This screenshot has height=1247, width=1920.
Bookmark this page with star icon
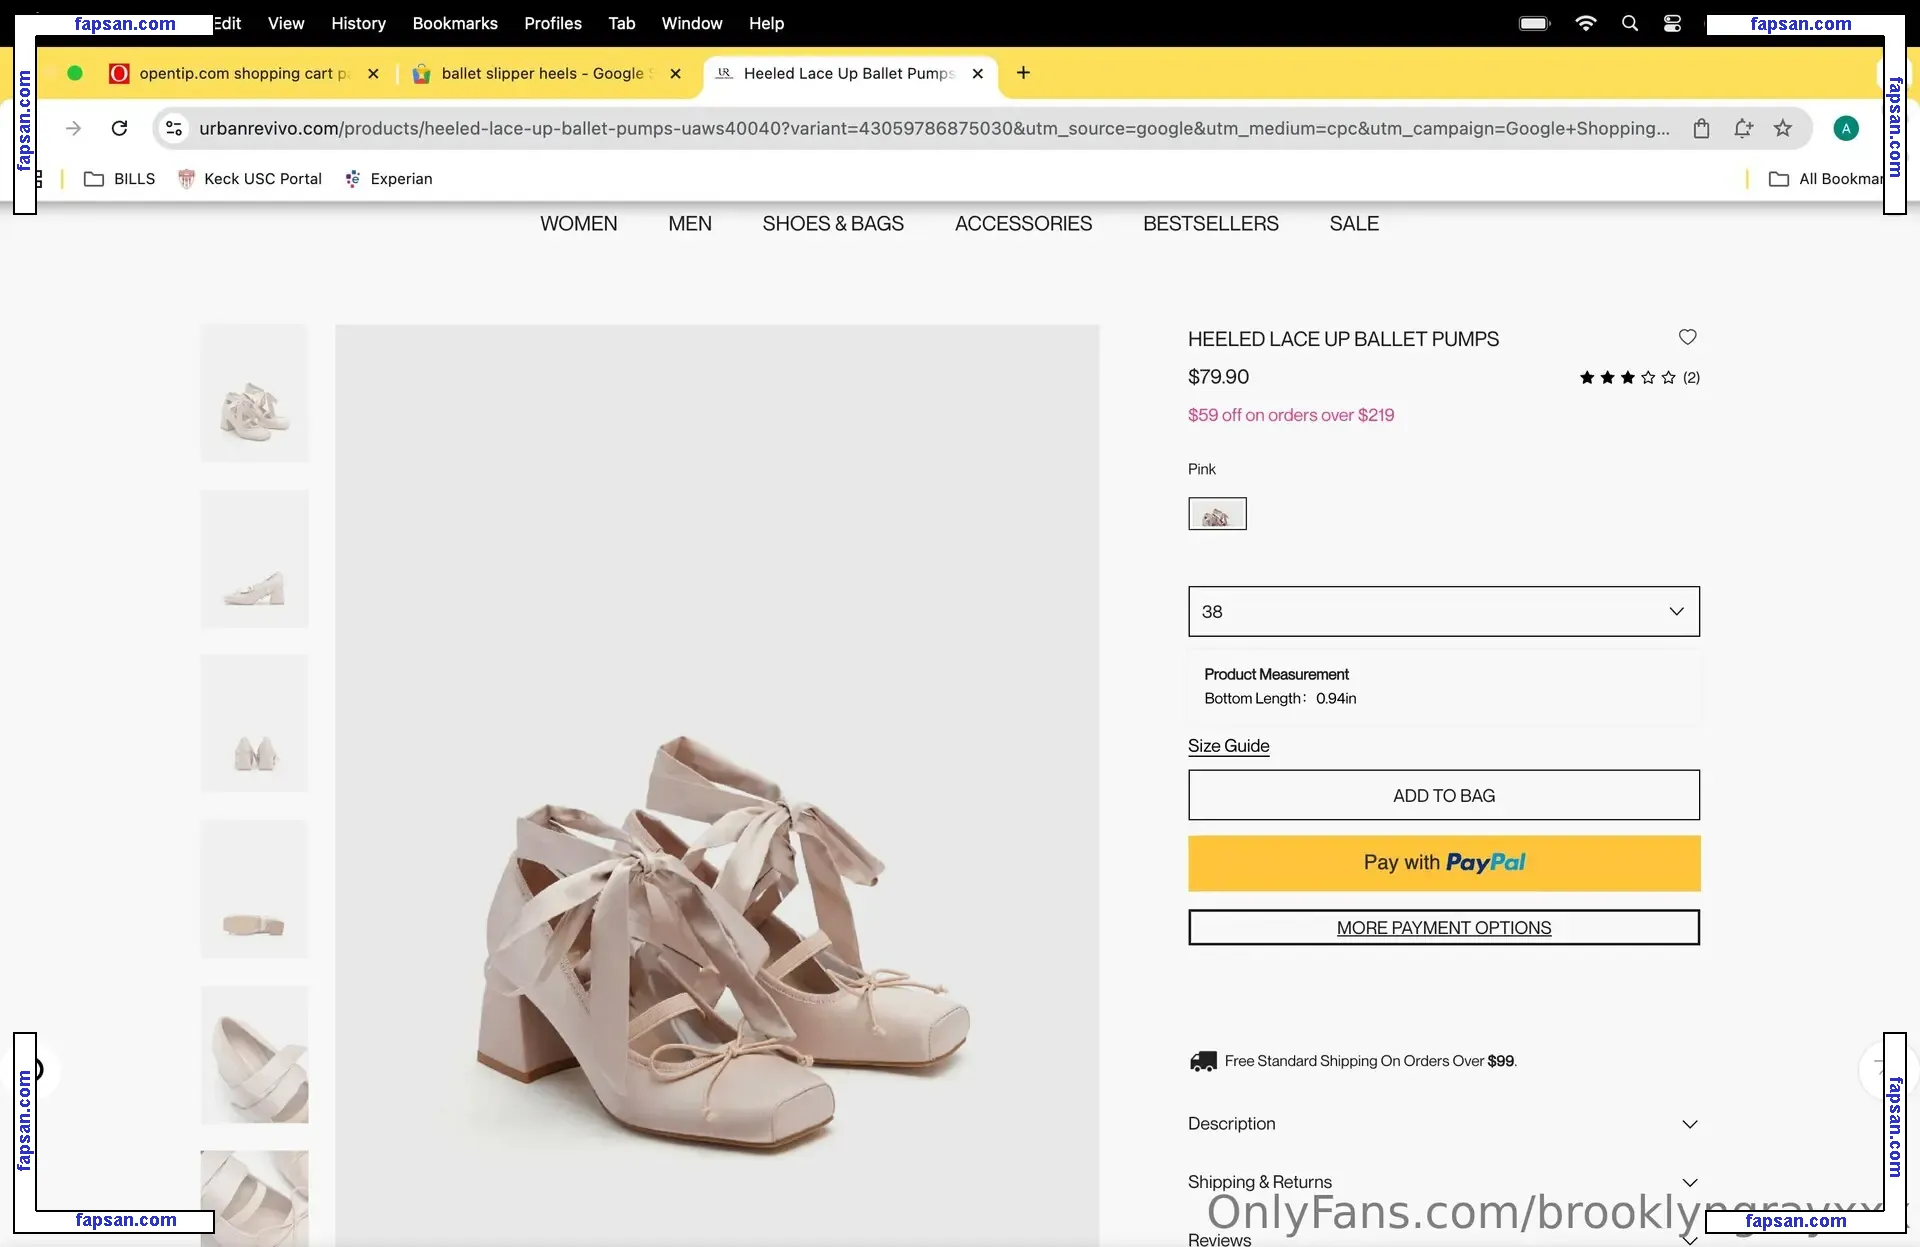tap(1783, 128)
